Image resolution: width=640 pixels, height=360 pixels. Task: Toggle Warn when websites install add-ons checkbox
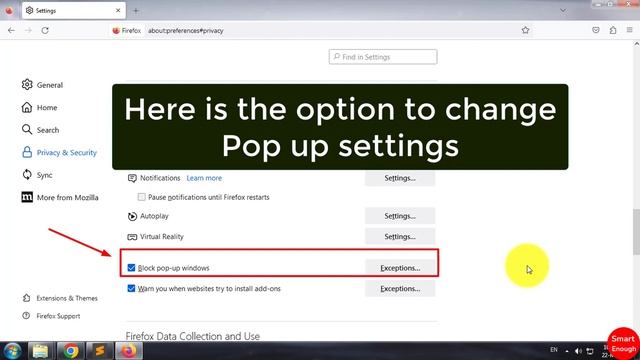pos(131,288)
